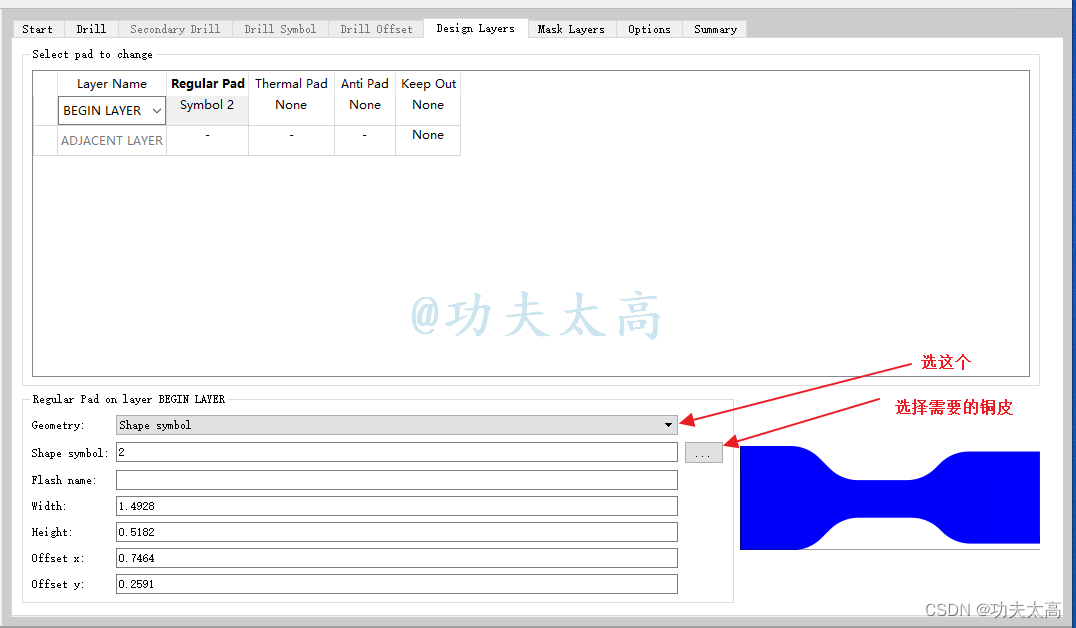Click the Shape symbol input field
This screenshot has height=628, width=1076.
tap(396, 453)
